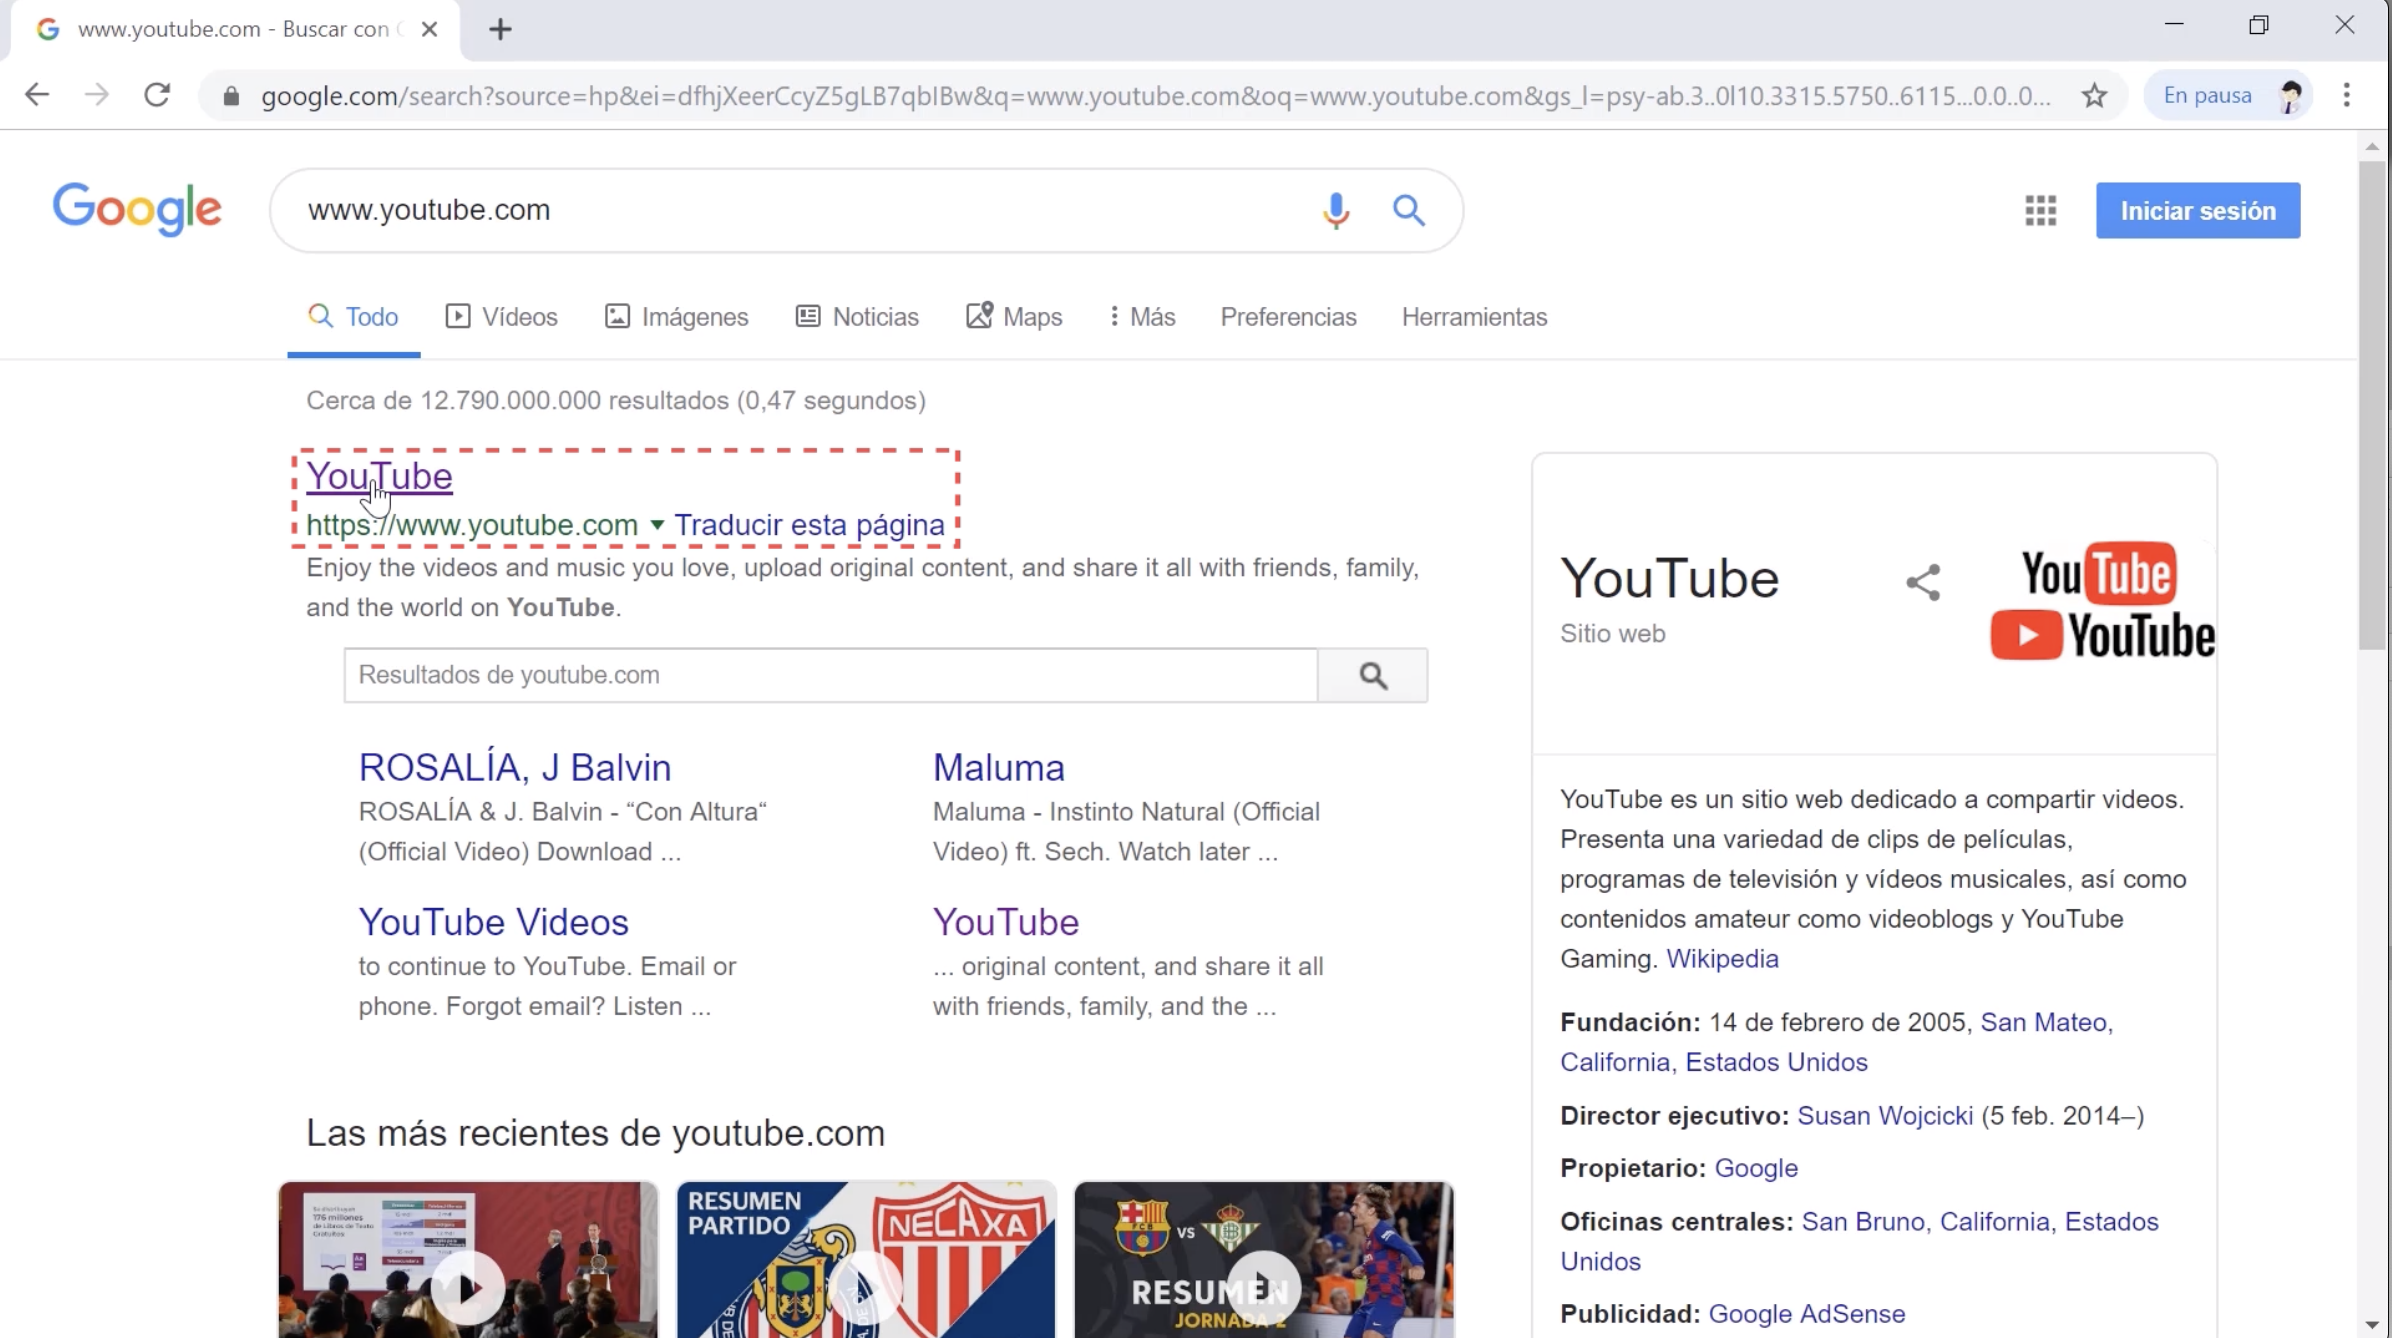Open the YouTube search result link

click(379, 476)
